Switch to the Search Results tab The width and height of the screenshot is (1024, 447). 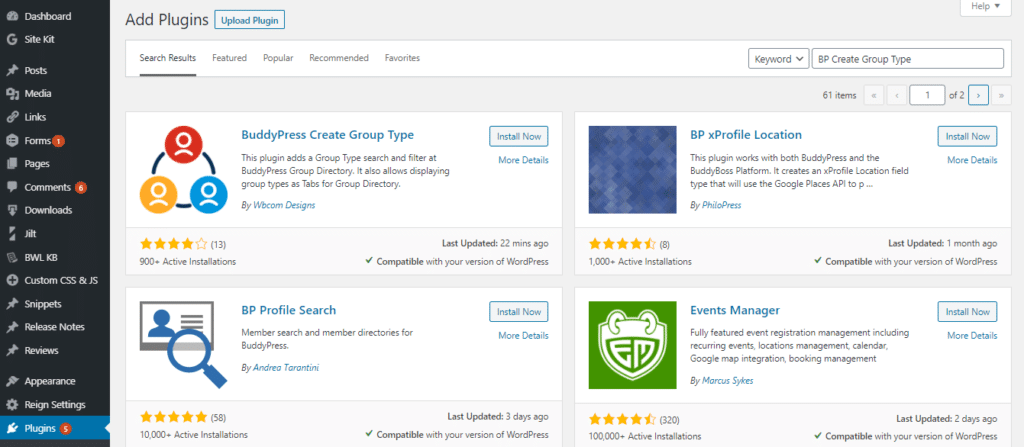click(168, 58)
